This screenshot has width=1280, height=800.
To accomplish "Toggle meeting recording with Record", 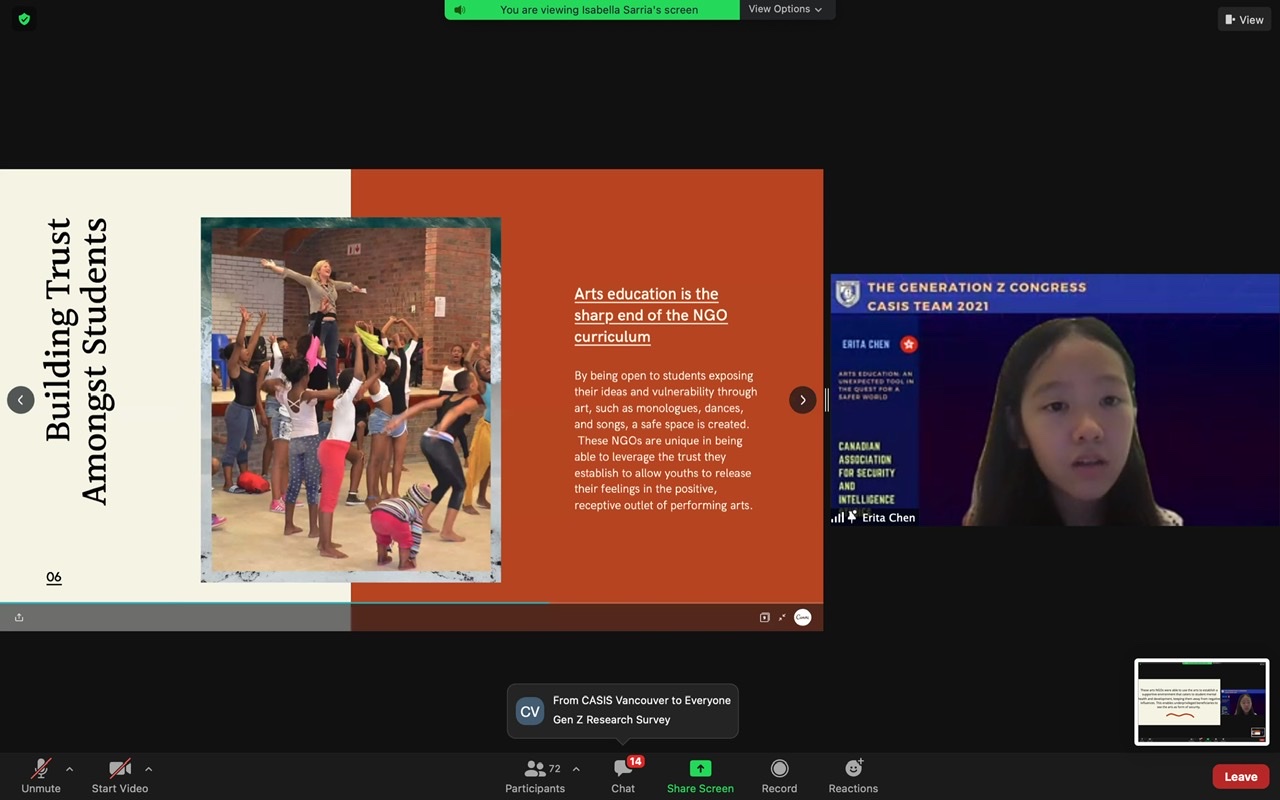I will click(x=779, y=775).
